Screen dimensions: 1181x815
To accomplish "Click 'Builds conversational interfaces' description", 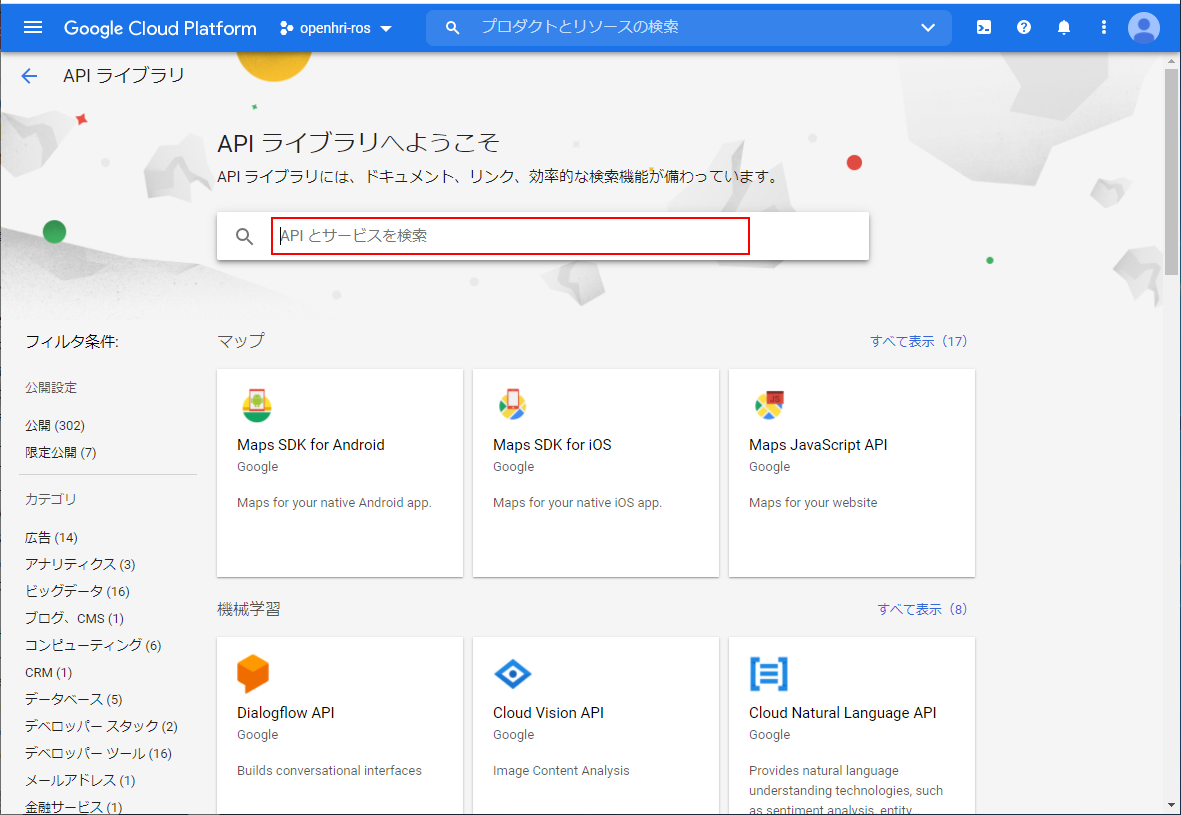I will pos(329,771).
